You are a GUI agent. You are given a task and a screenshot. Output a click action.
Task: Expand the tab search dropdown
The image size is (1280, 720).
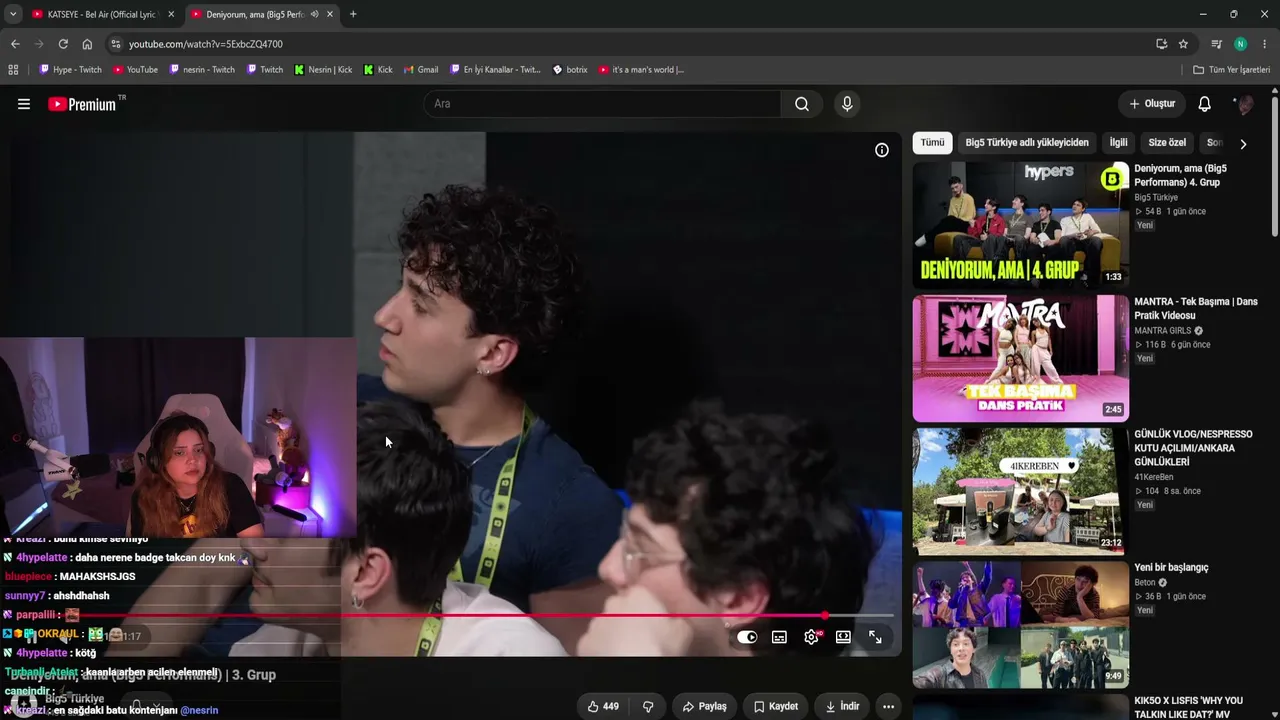point(13,14)
